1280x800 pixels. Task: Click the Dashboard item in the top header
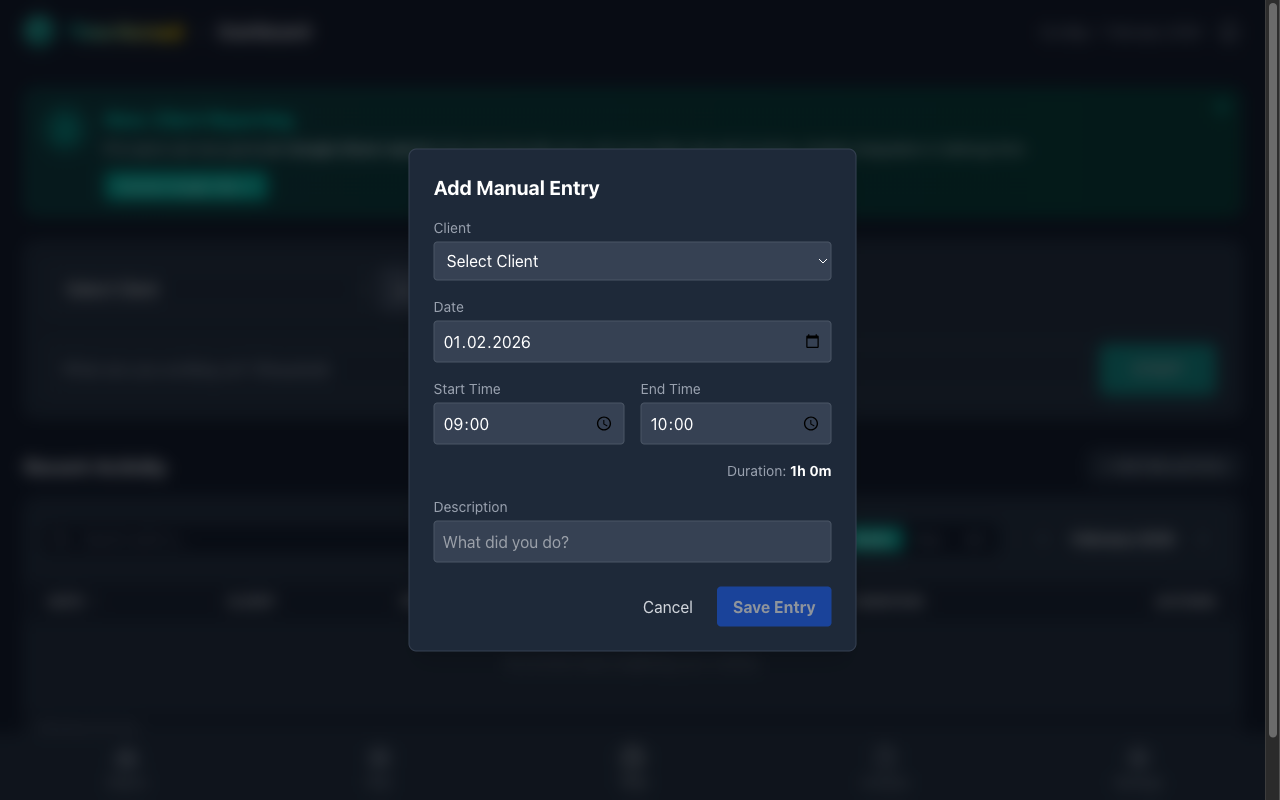click(263, 31)
